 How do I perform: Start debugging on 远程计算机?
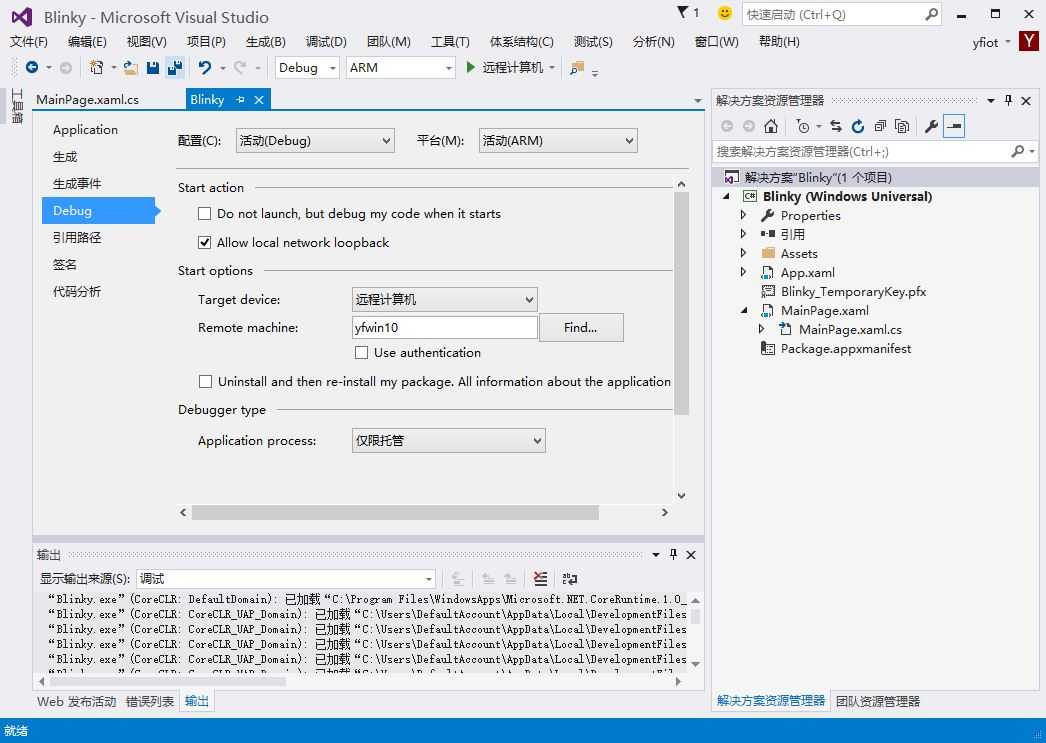(x=505, y=68)
